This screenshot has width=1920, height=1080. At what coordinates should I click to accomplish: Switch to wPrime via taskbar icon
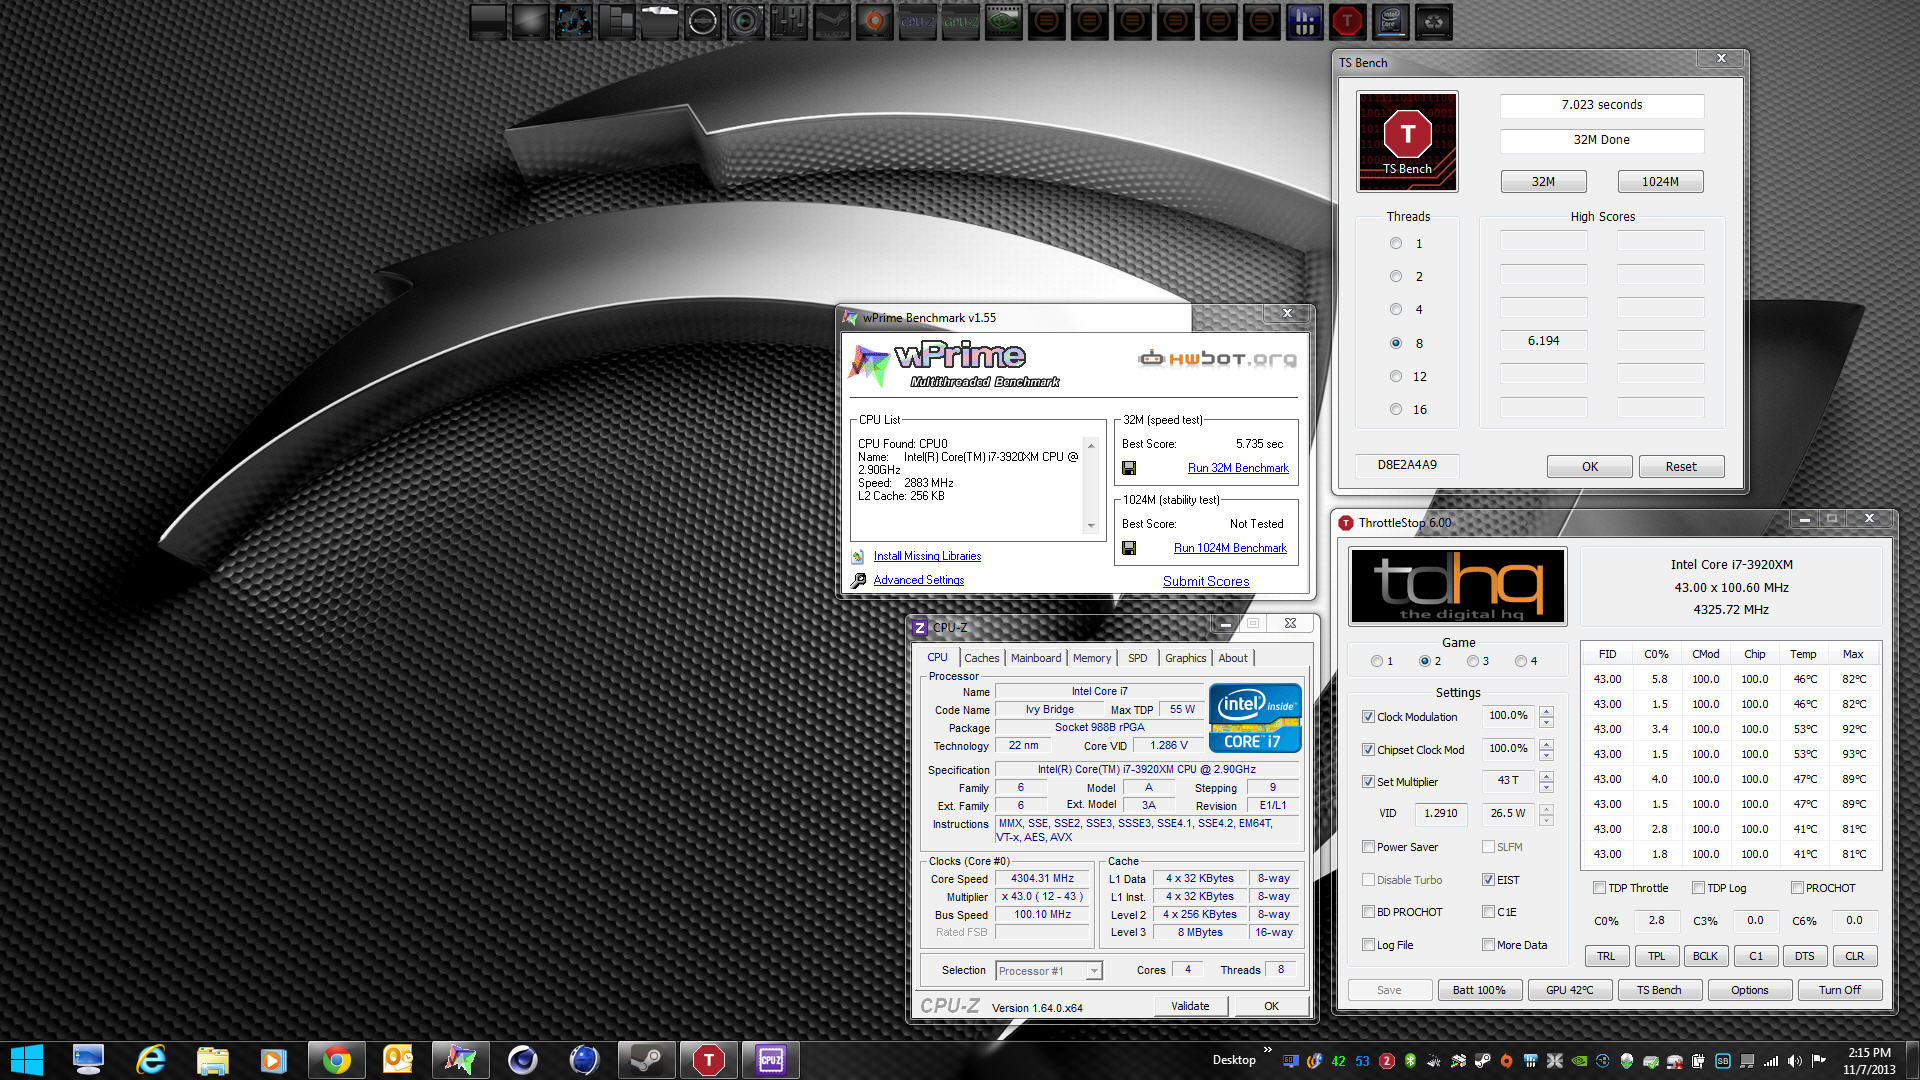[460, 1060]
